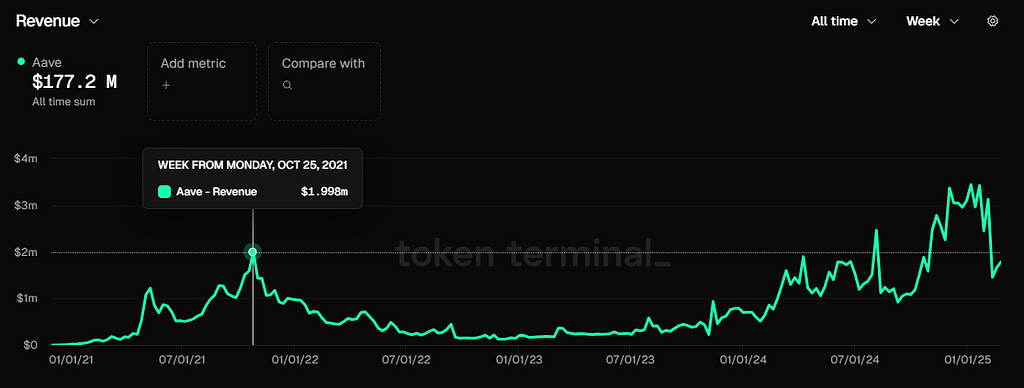Viewport: 1024px width, 388px height.
Task: Open the All time range dropdown
Action: (x=843, y=21)
